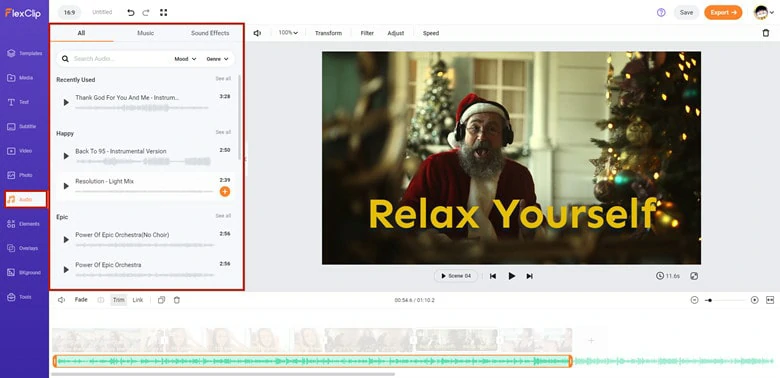Click the orange Export button
Screen dimensions: 780x378
click(723, 12)
